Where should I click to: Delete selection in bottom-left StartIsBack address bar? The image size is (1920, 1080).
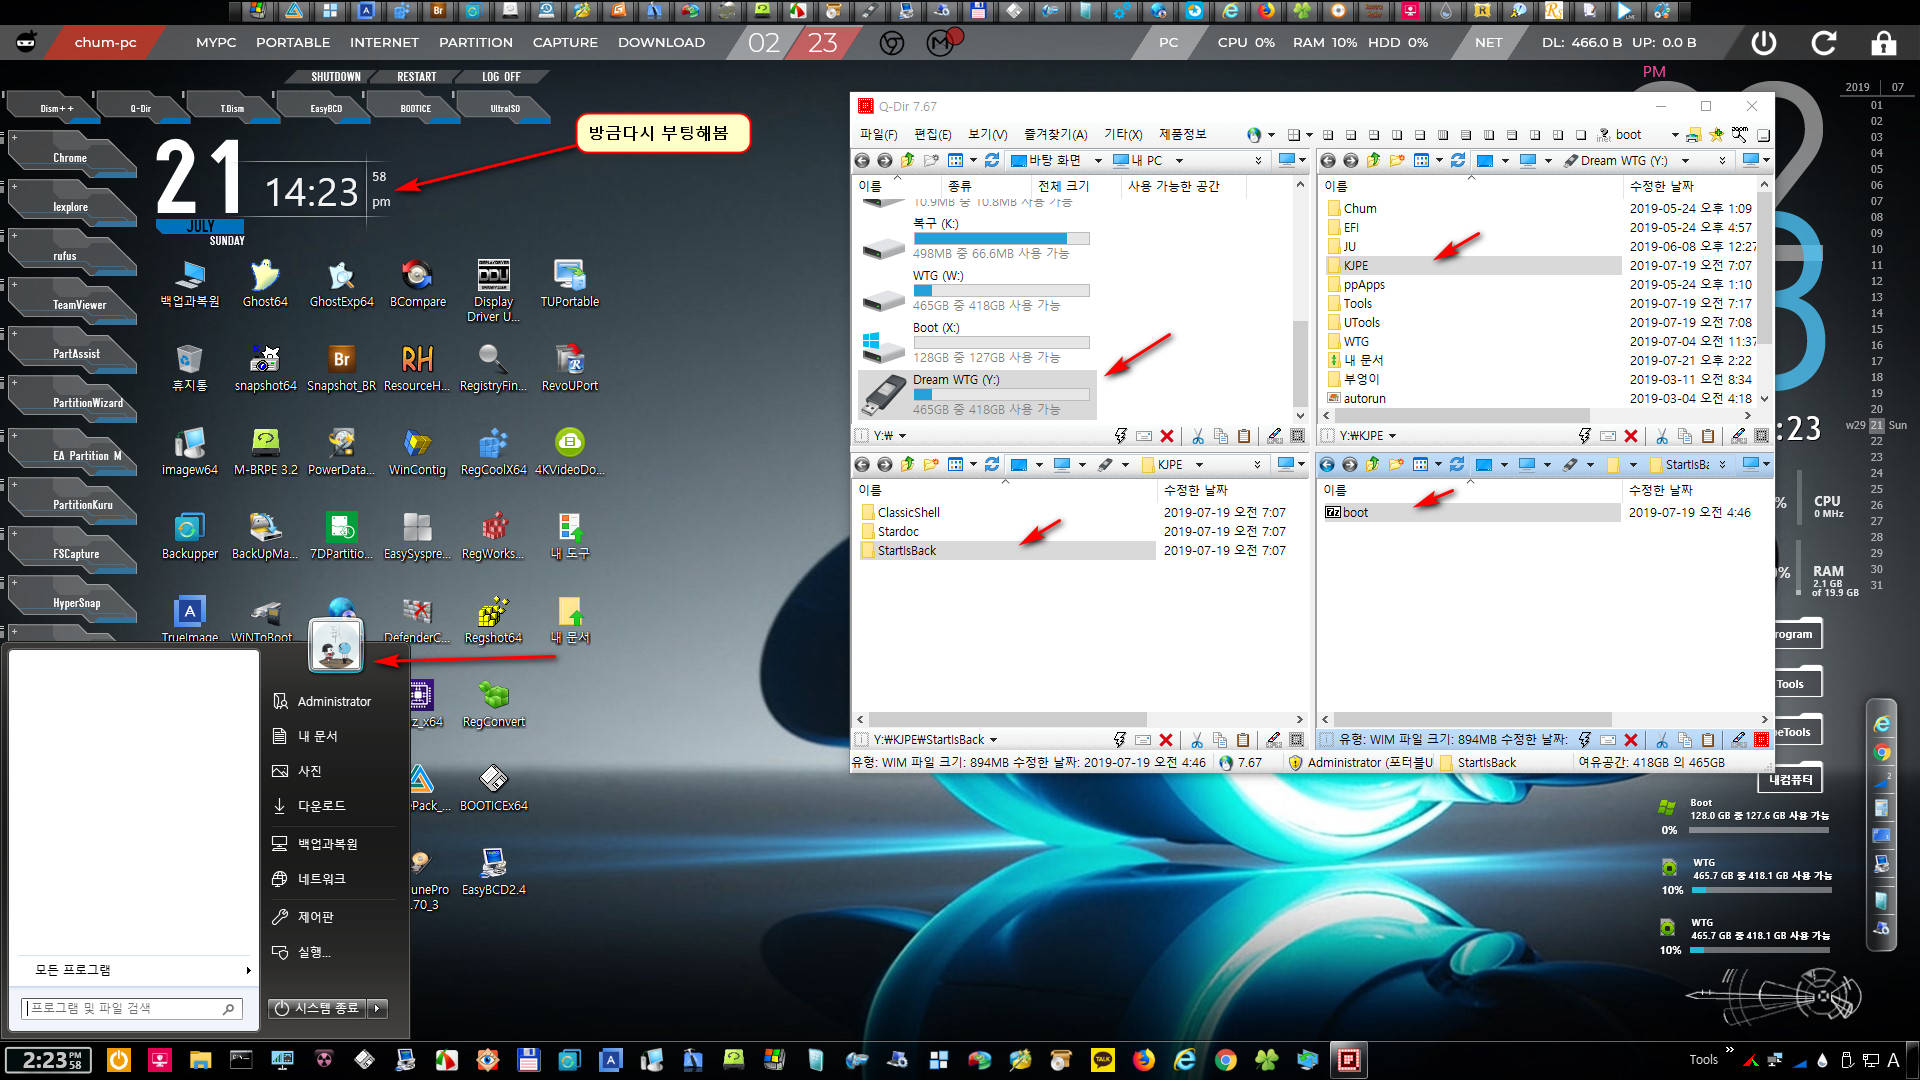[1165, 740]
